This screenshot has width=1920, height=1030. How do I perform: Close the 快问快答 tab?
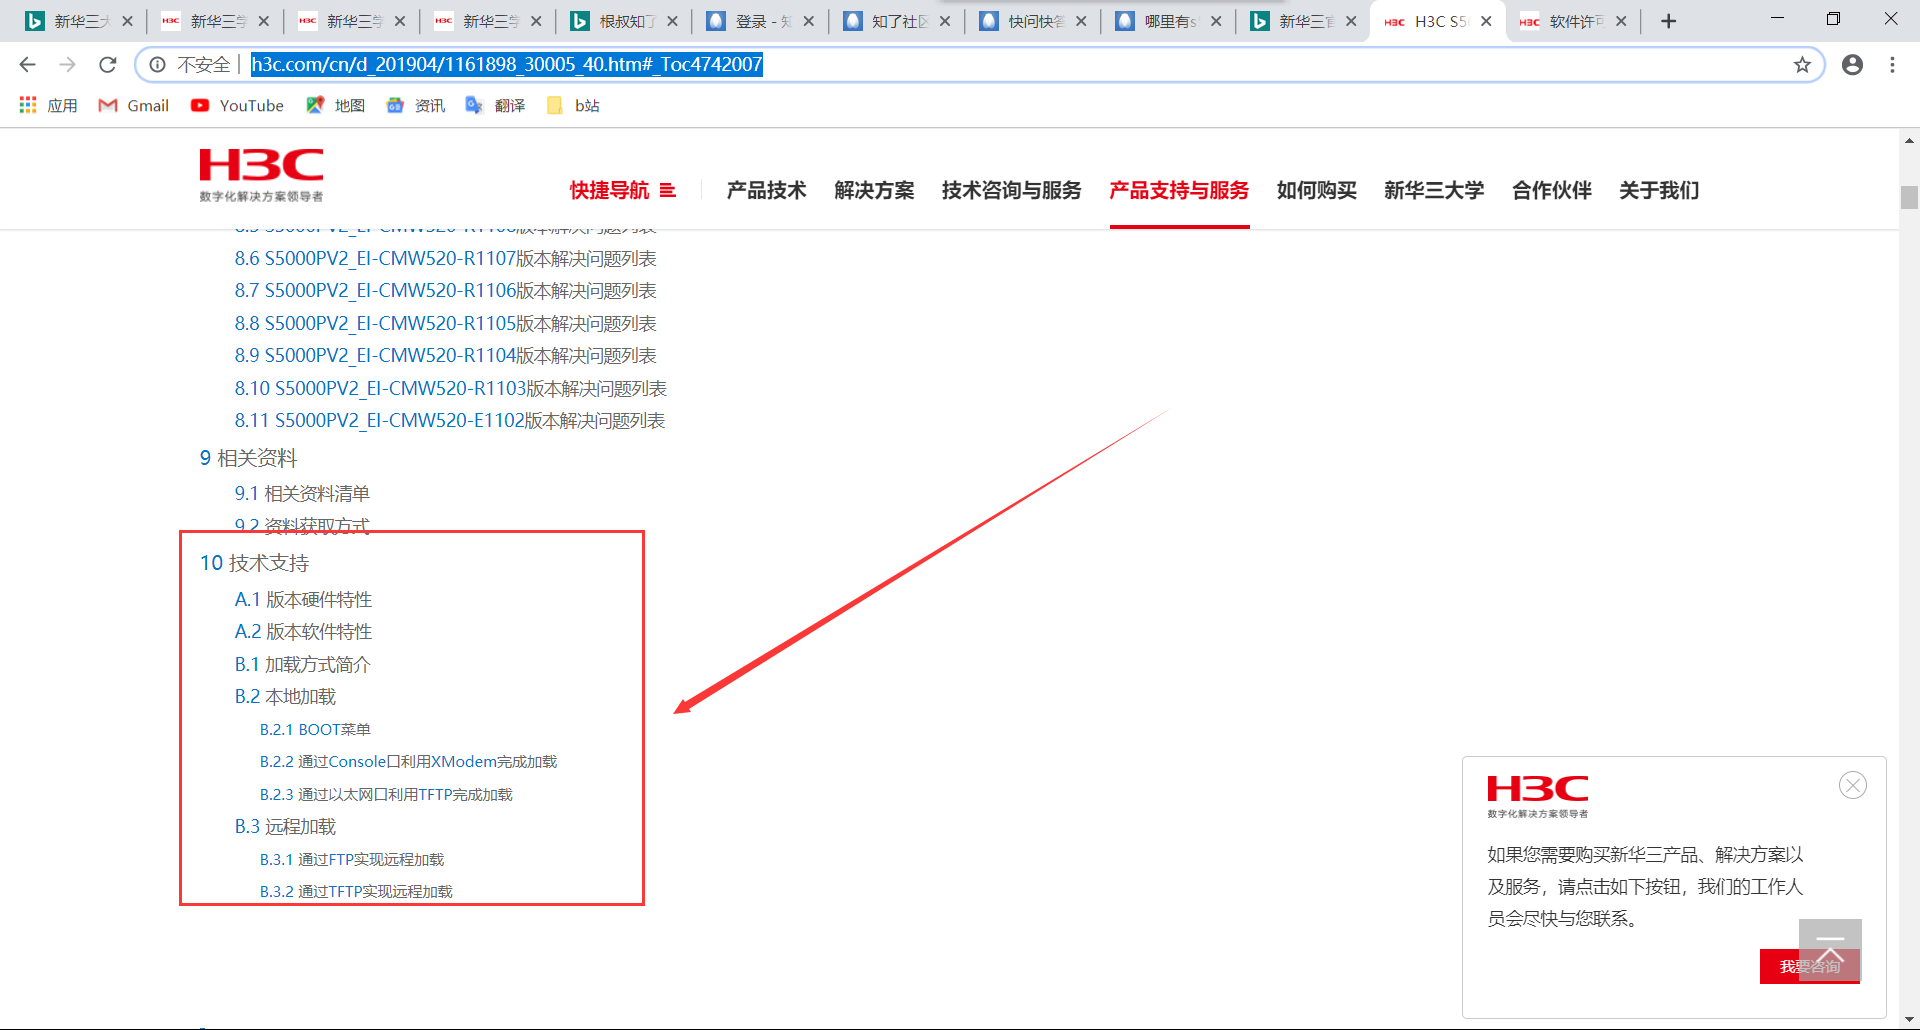(1081, 21)
